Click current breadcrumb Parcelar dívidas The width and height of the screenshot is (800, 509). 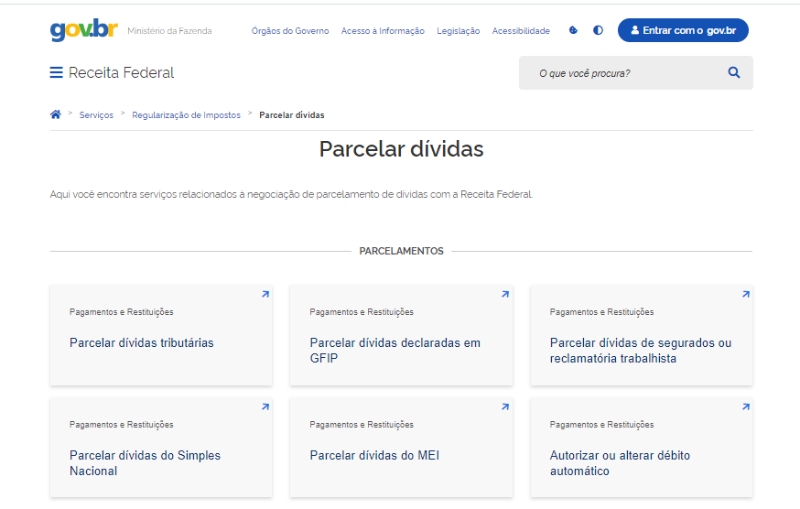291,115
